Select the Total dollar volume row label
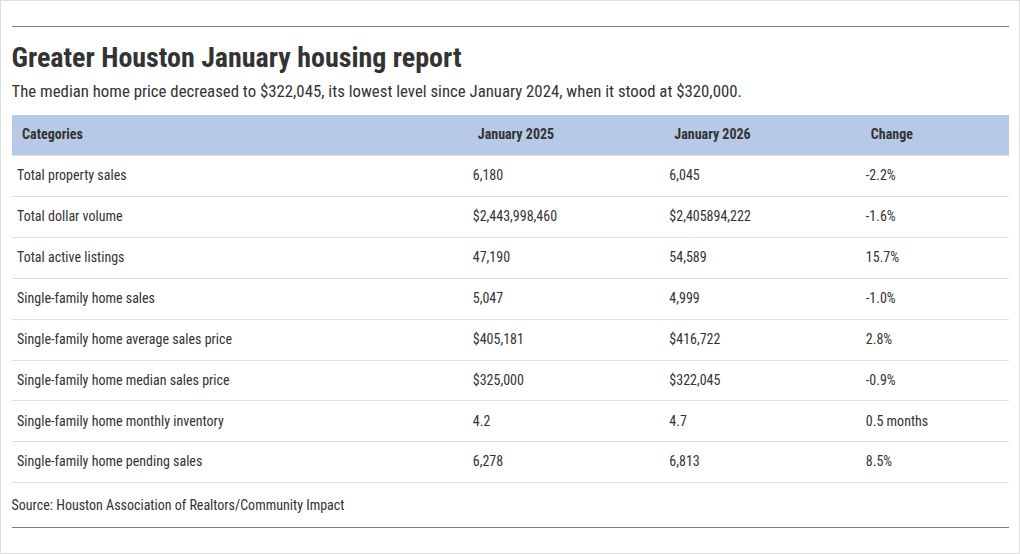This screenshot has height=554, width=1020. (x=70, y=216)
